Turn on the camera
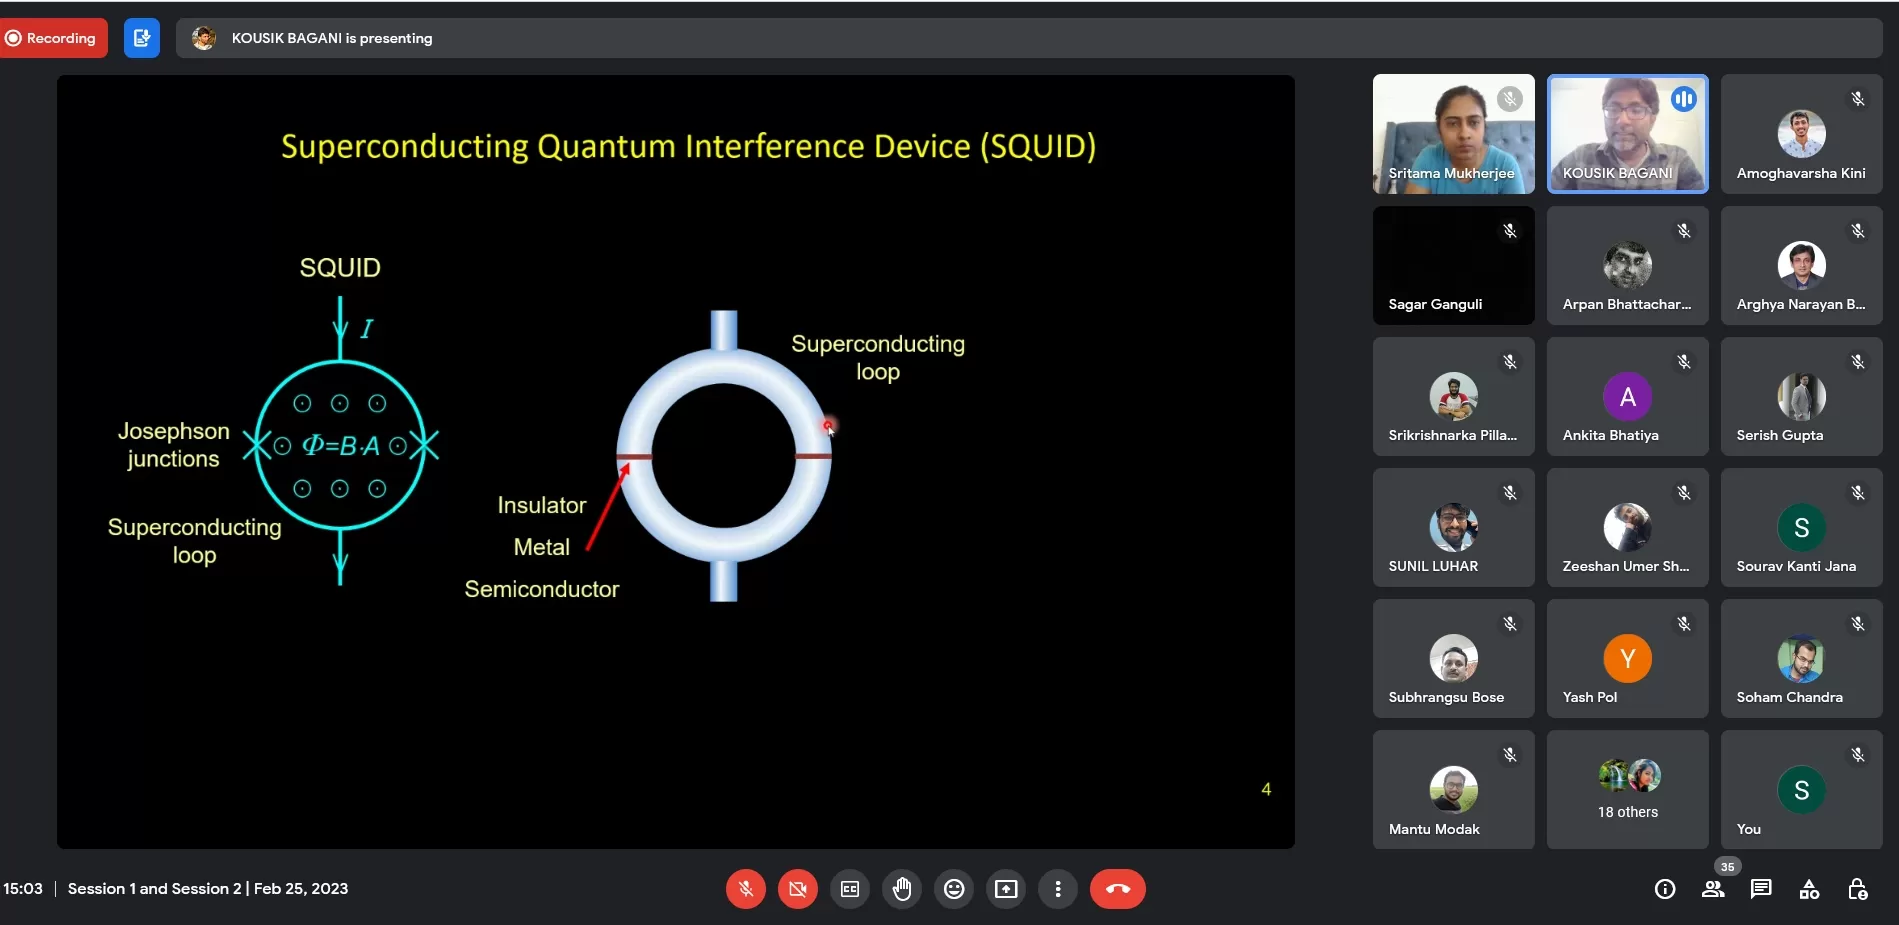This screenshot has height=925, width=1899. [x=798, y=889]
